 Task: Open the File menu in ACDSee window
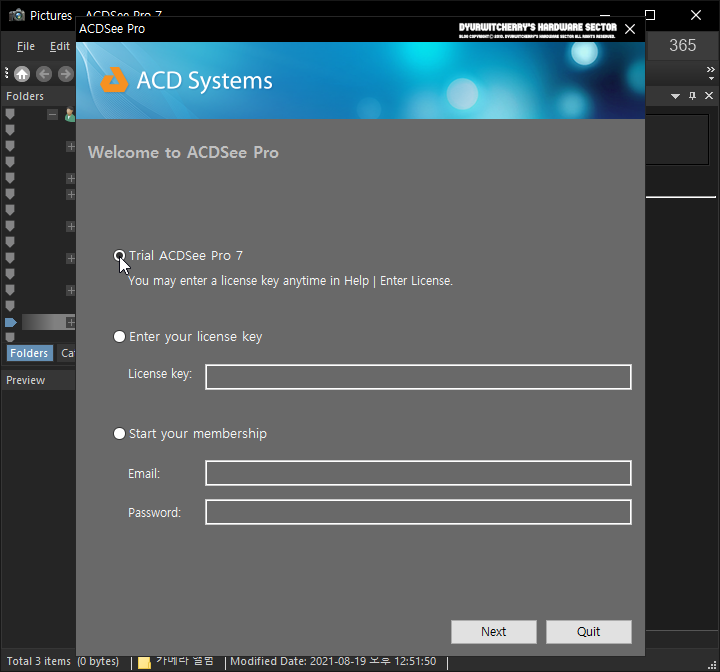pyautogui.click(x=26, y=46)
